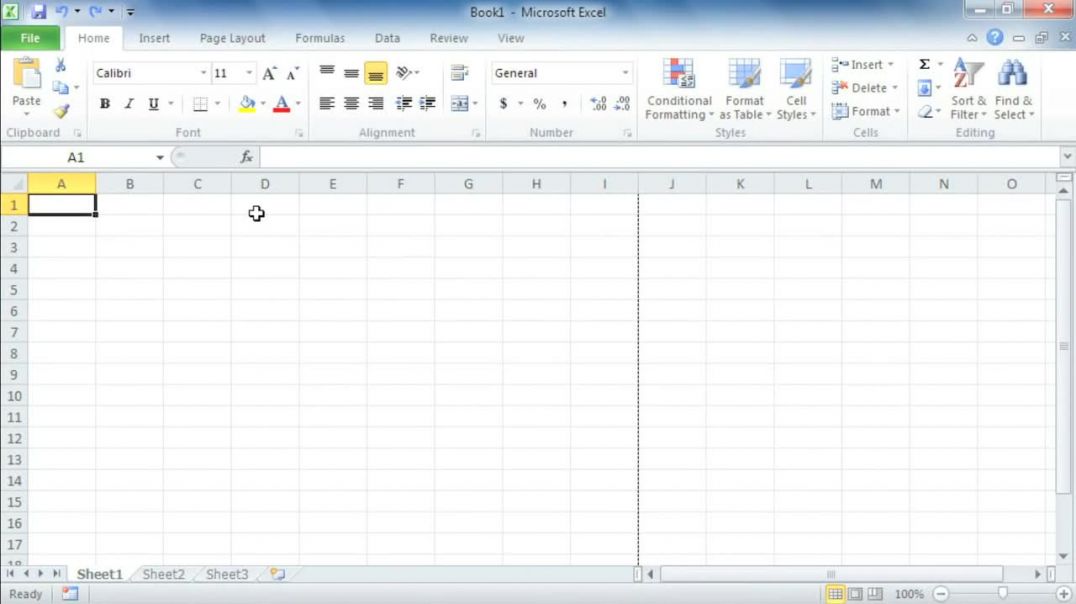Toggle Top Align
Screen dimensions: 1076x604
(327, 73)
